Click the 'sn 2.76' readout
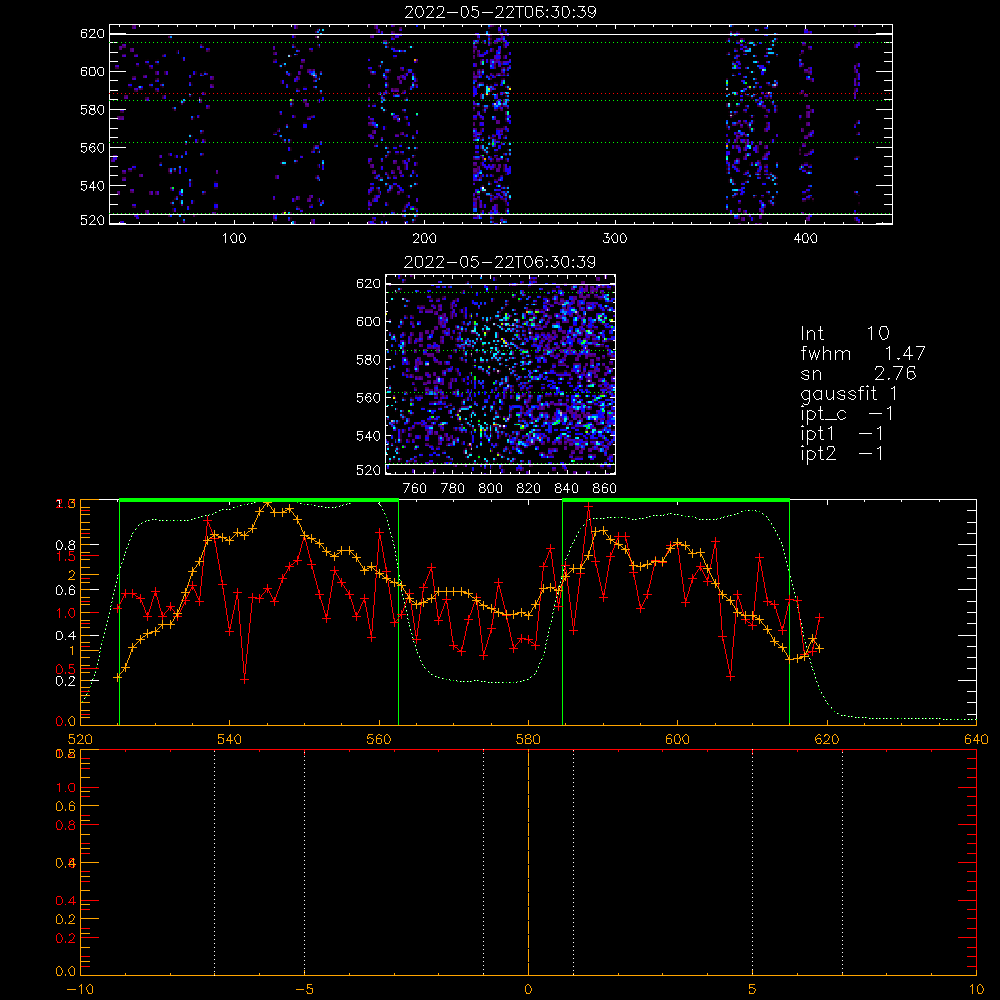Viewport: 1000px width, 1000px height. pyautogui.click(x=858, y=373)
